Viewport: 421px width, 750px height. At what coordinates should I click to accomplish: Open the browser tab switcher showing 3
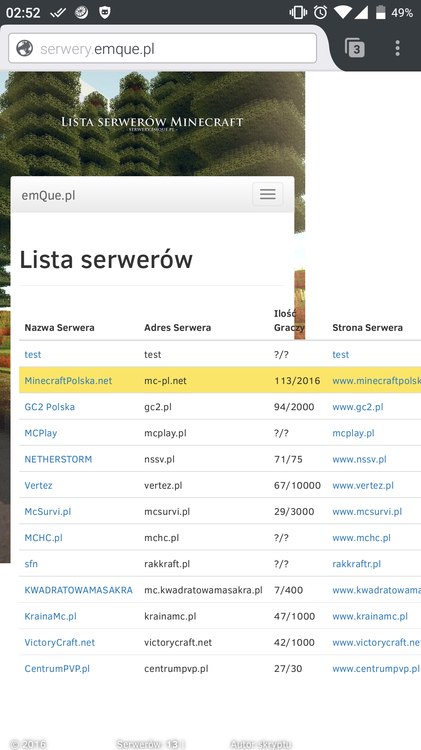click(355, 48)
